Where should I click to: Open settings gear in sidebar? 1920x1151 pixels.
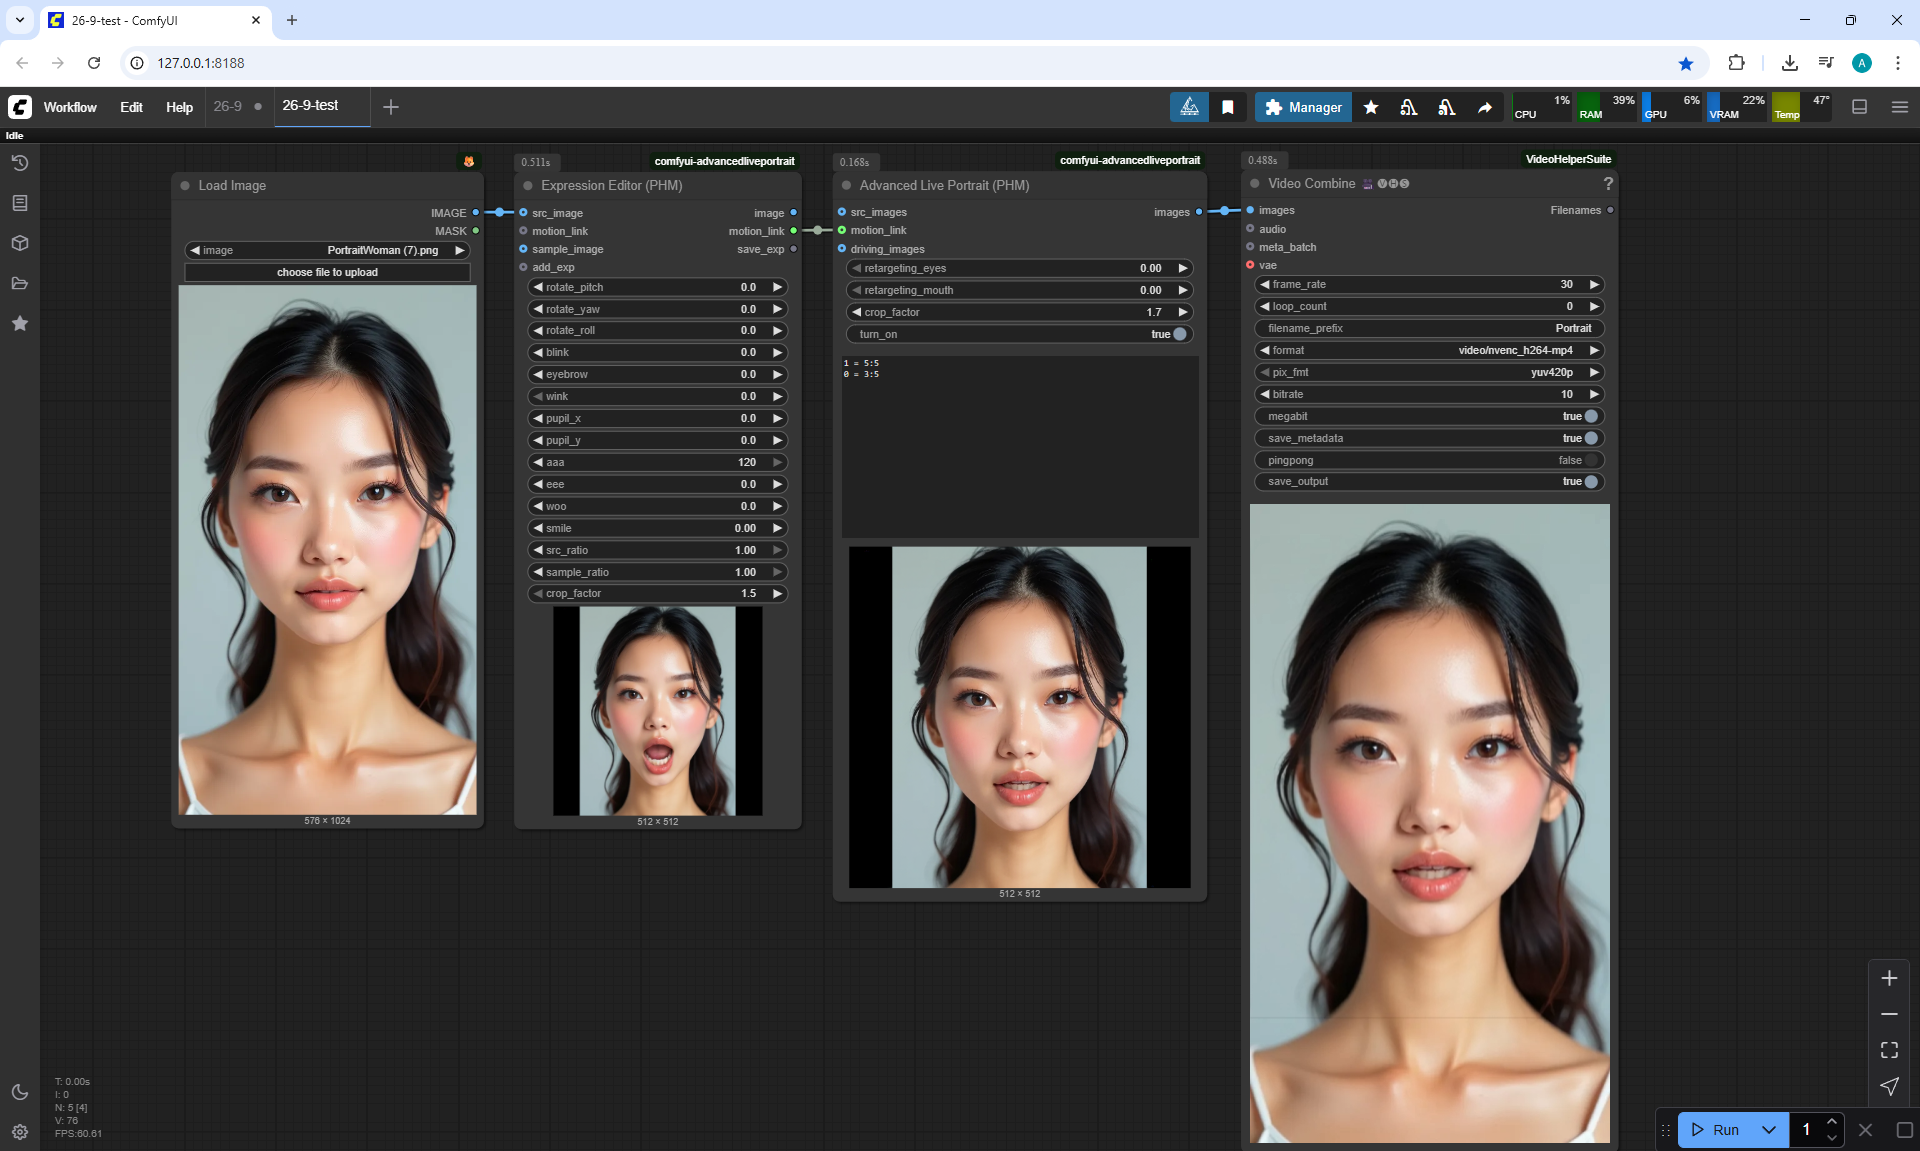pyautogui.click(x=20, y=1132)
